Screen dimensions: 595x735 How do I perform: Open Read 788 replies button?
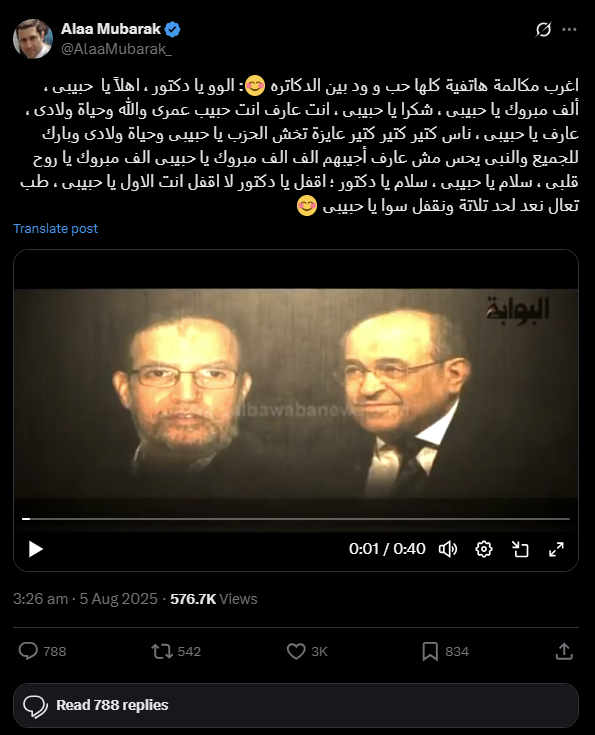[296, 705]
